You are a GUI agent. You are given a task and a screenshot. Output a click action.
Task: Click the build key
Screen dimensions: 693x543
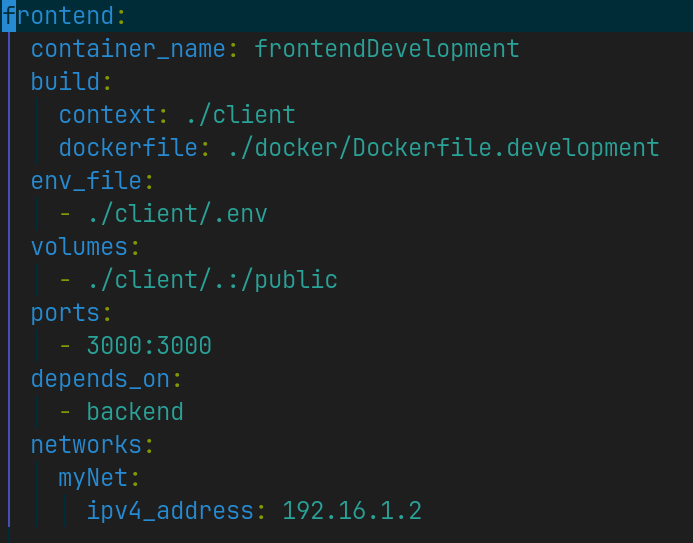click(x=65, y=82)
